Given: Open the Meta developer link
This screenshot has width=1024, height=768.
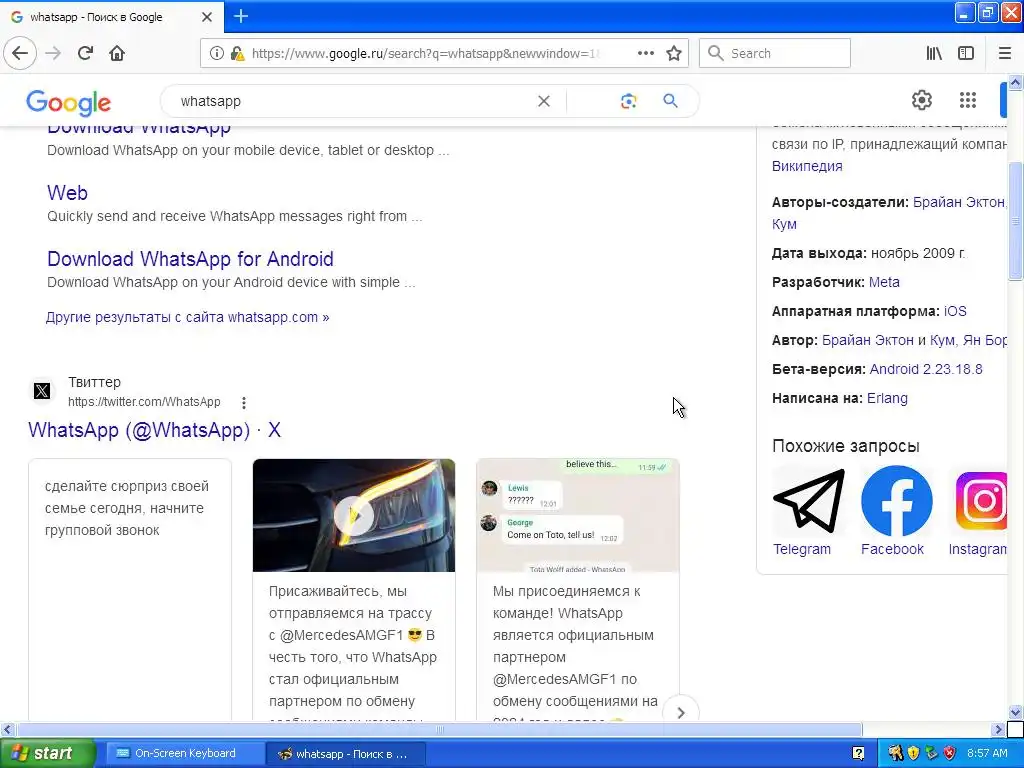Looking at the screenshot, I should coord(884,282).
